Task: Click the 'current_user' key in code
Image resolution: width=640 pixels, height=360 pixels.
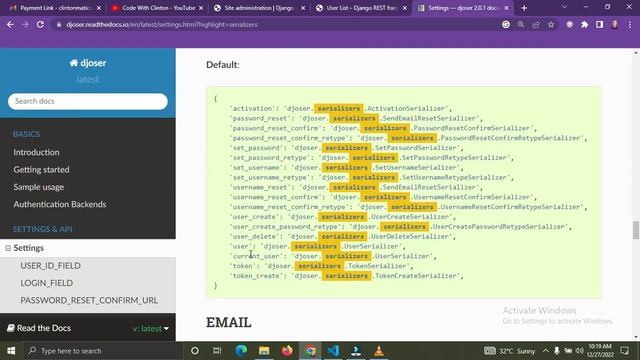Action: coord(257,256)
